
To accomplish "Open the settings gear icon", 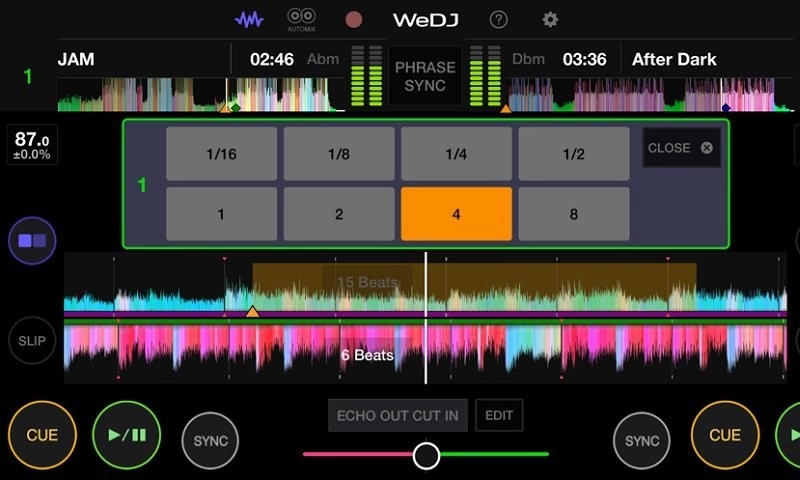I will 550,19.
